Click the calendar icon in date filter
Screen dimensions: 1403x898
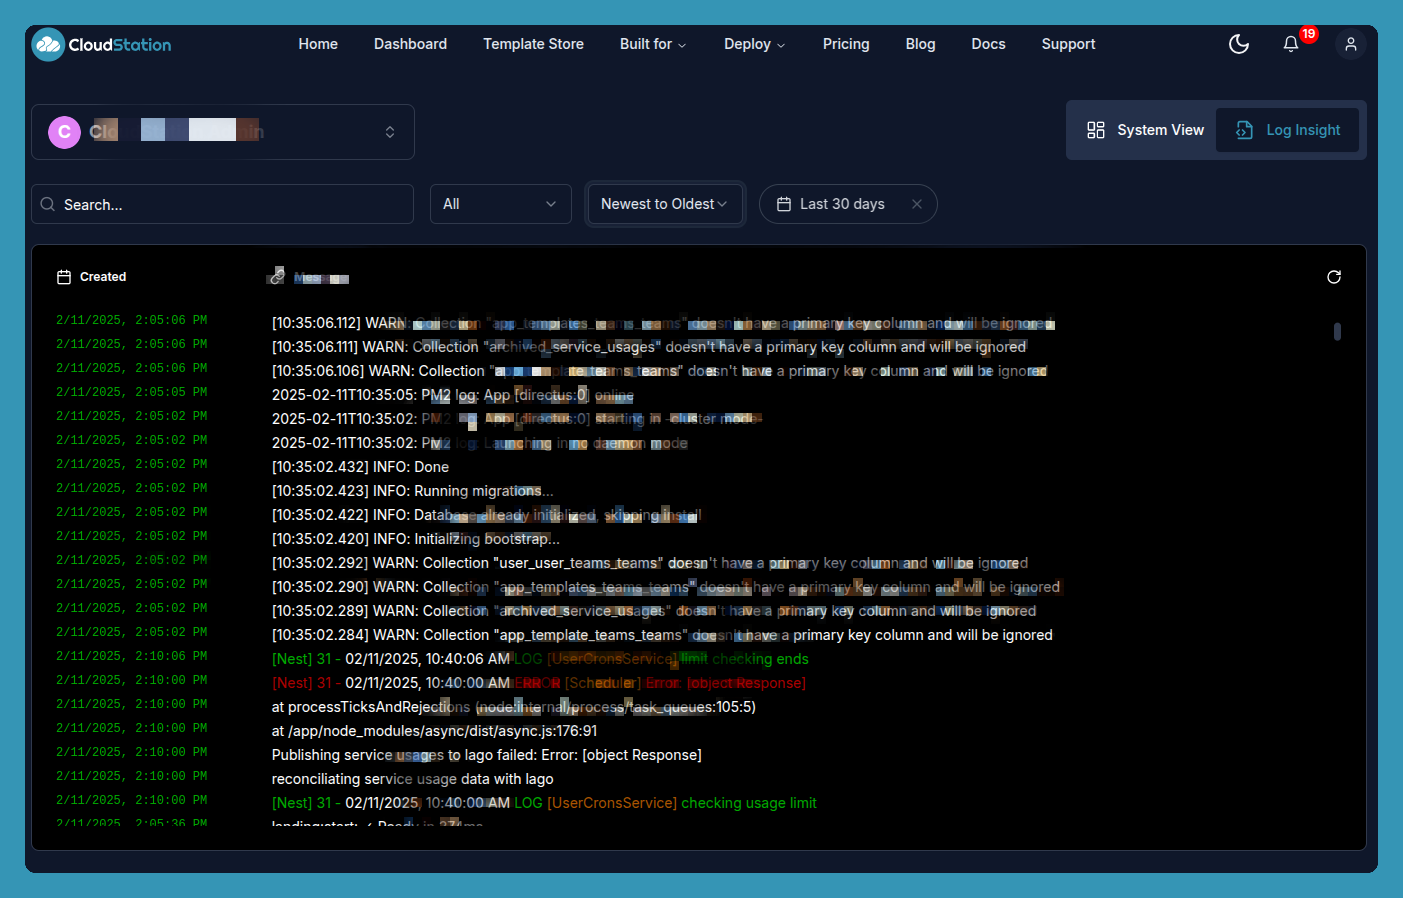point(784,204)
